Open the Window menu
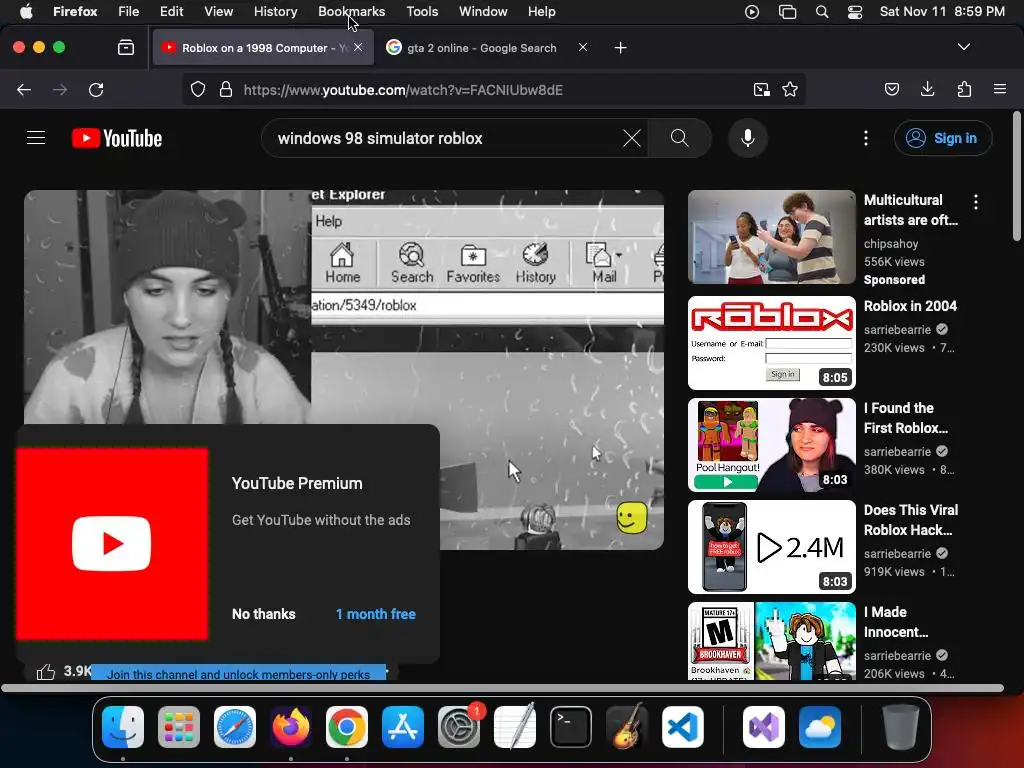 (483, 11)
